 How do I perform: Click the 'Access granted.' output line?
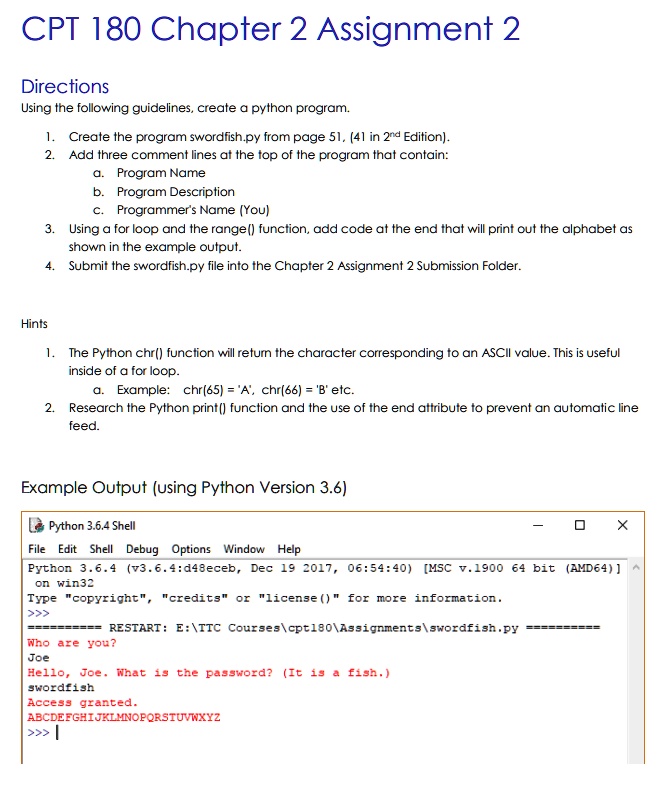click(x=83, y=702)
